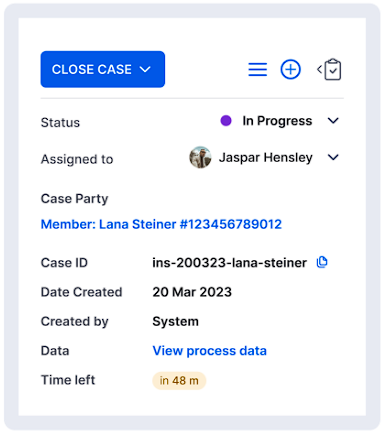Click the Jaspar Hensley name text

[266, 158]
